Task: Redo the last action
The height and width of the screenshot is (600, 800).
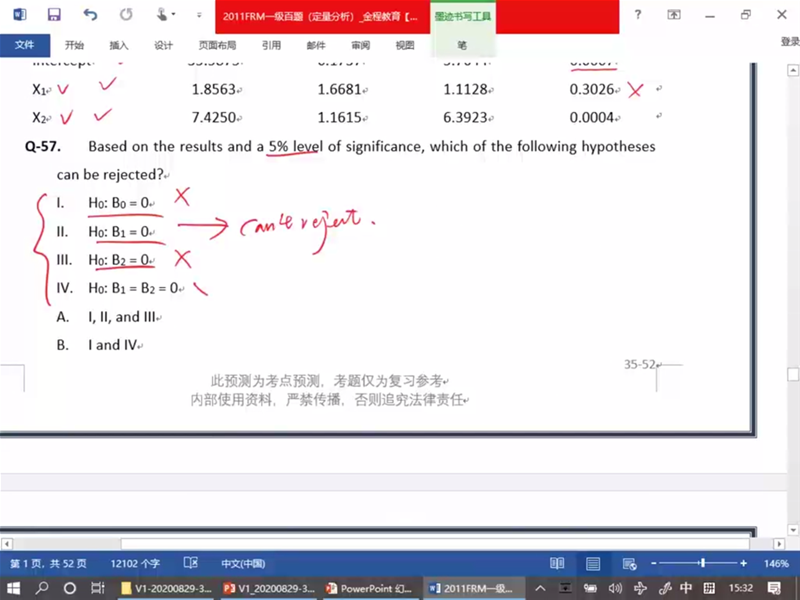Action: (x=126, y=14)
